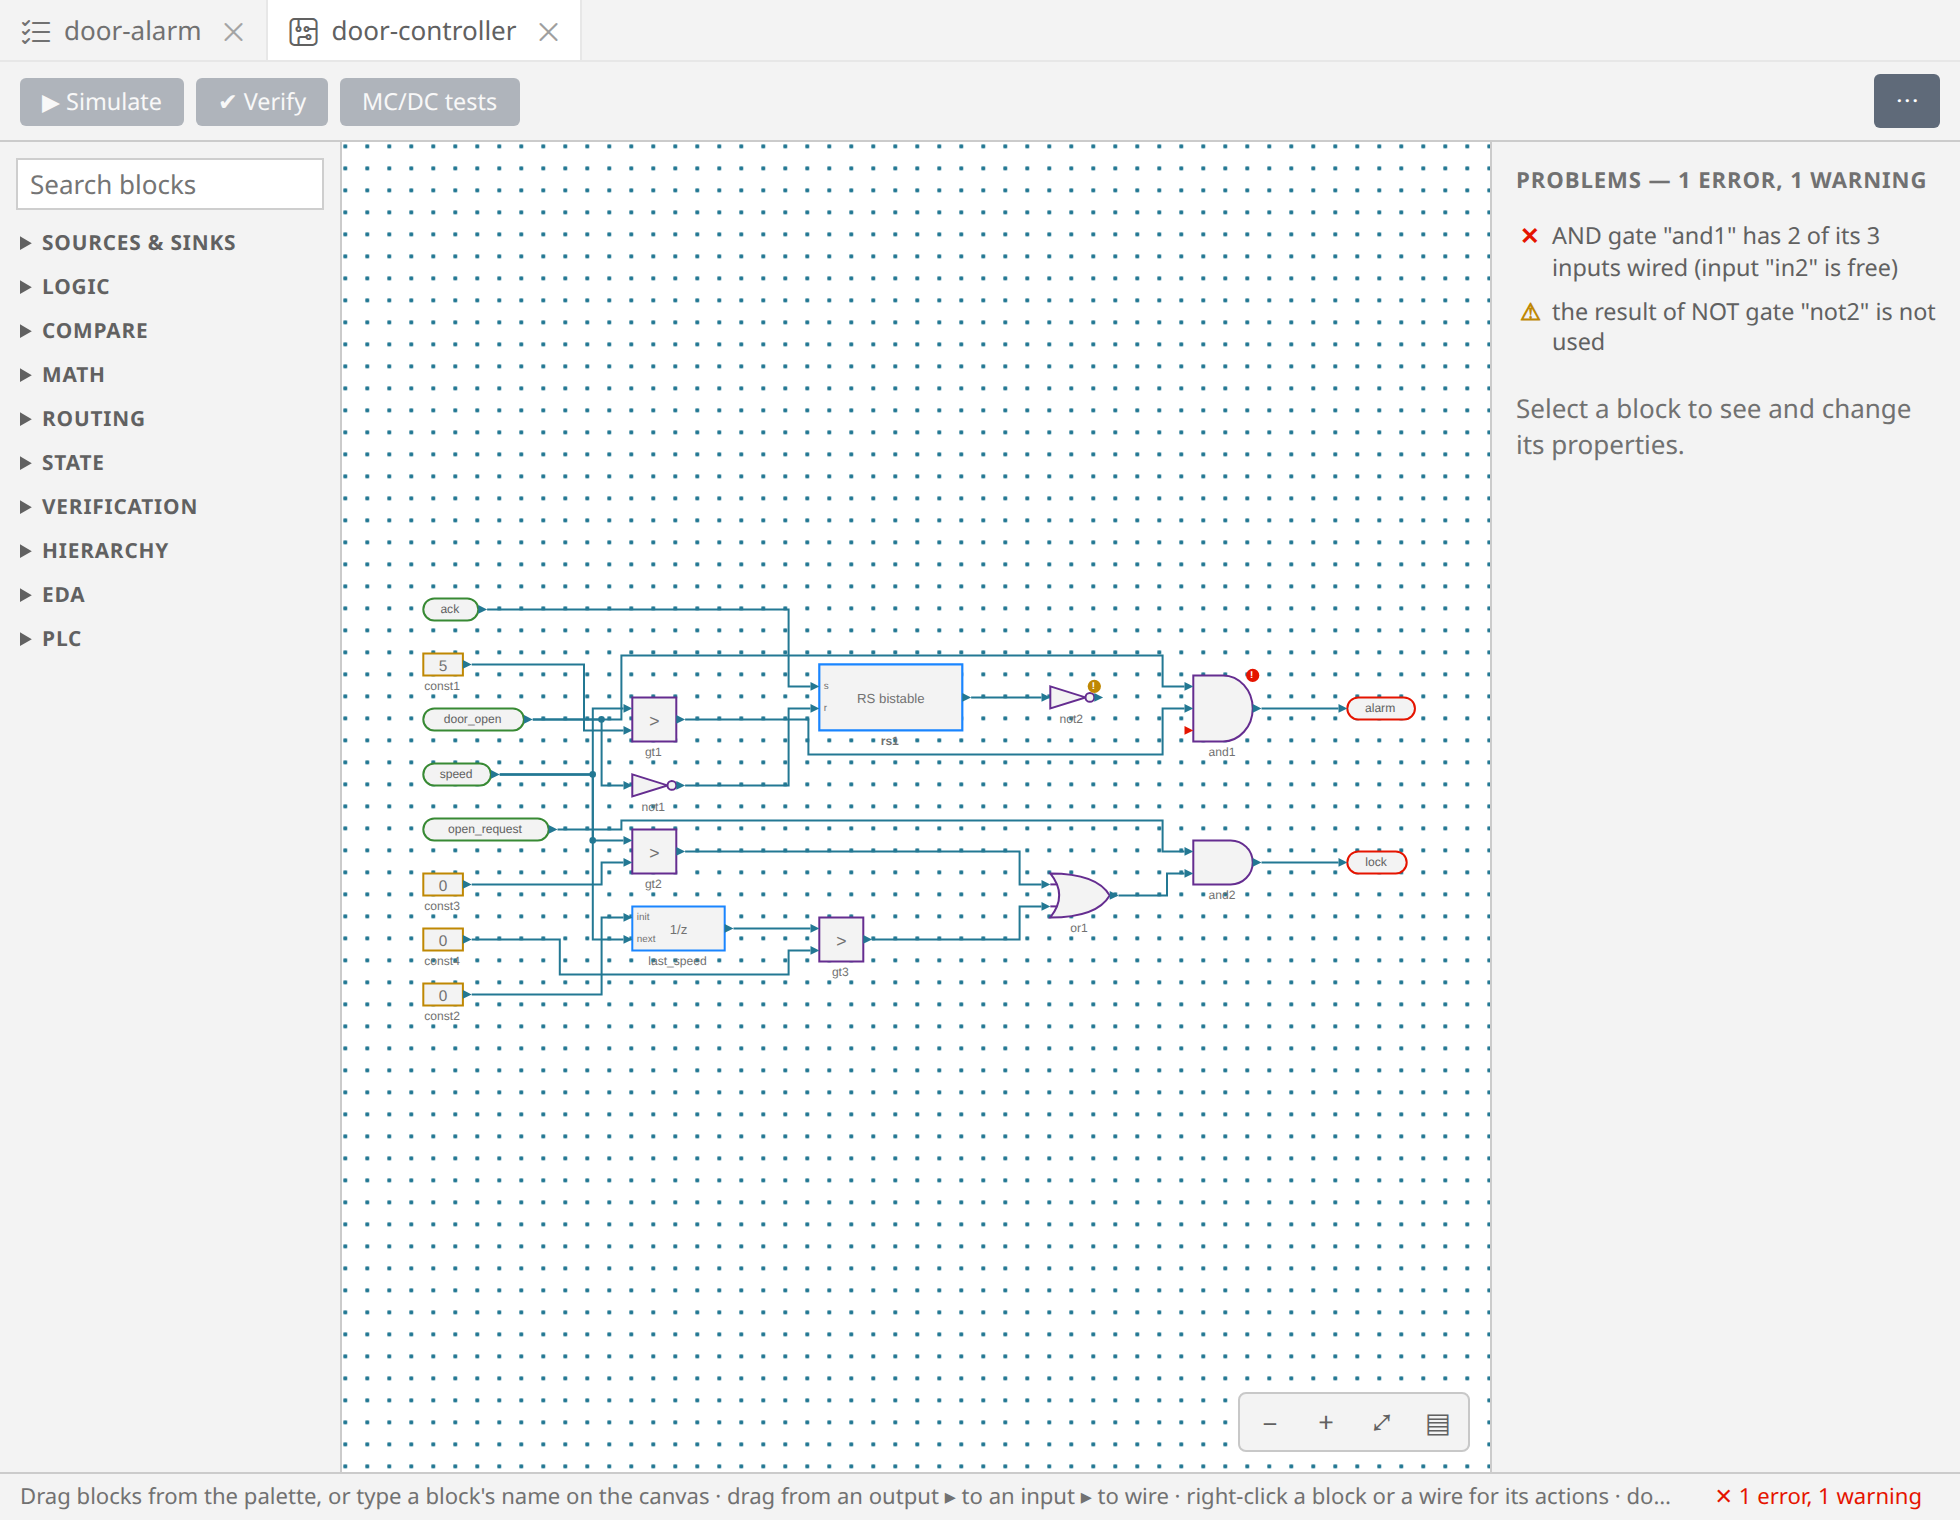Viewport: 1960px width, 1520px height.
Task: Select the and1 AND gate
Action: (x=1222, y=708)
